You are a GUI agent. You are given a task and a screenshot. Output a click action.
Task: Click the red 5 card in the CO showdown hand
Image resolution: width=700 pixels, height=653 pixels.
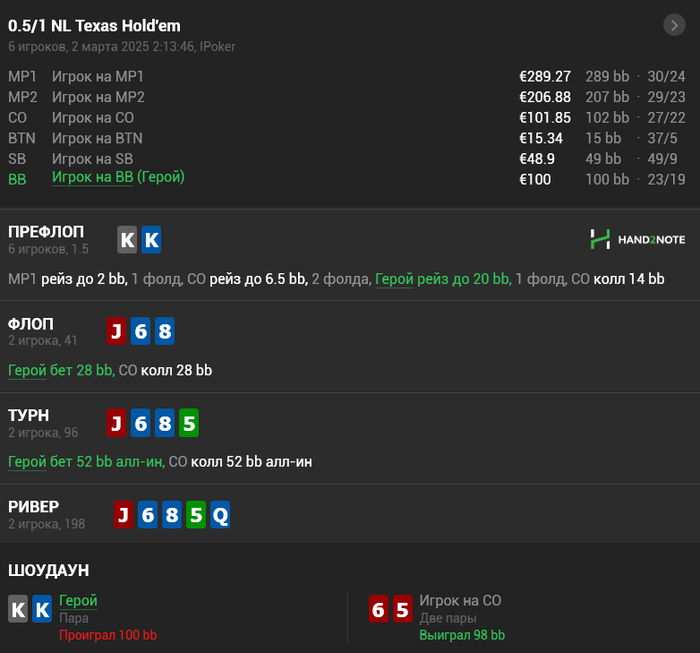pyautogui.click(x=403, y=609)
